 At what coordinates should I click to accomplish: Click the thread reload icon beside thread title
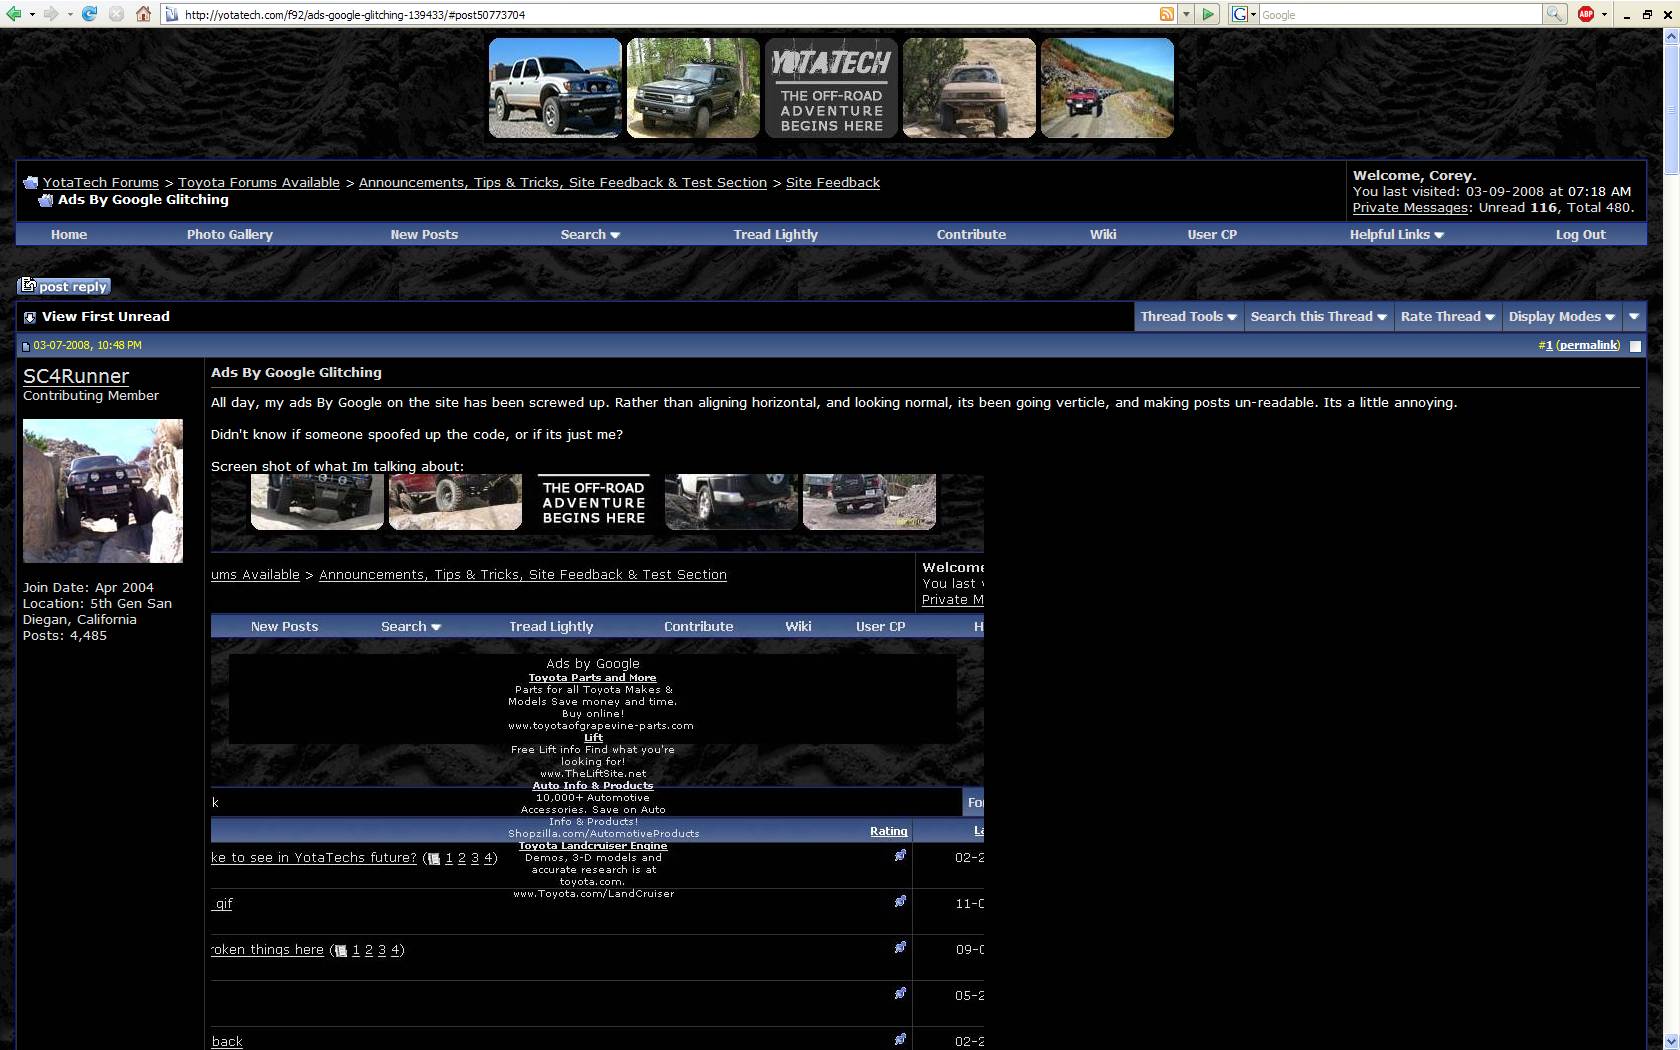[45, 200]
